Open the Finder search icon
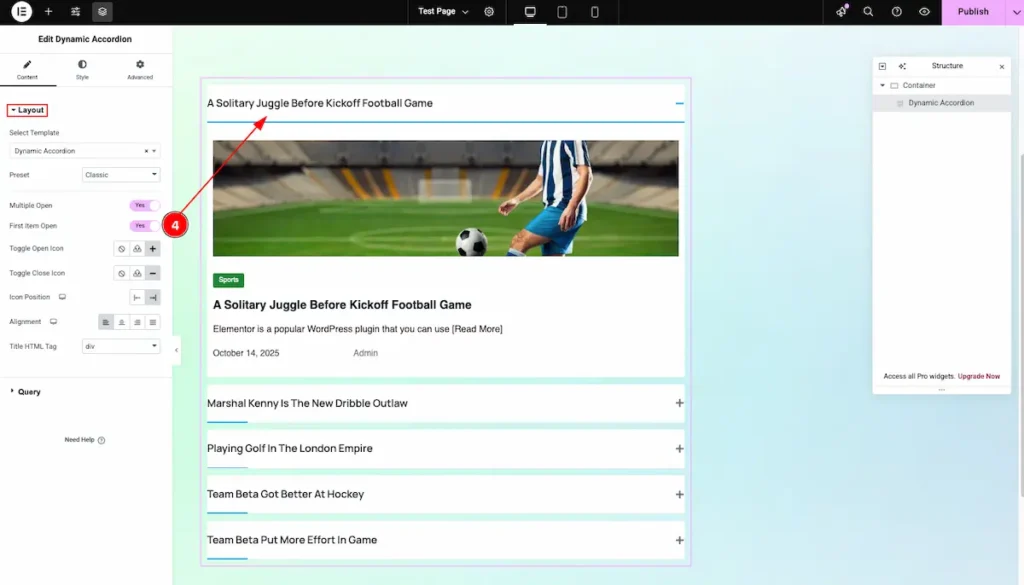1024x585 pixels. click(x=868, y=12)
